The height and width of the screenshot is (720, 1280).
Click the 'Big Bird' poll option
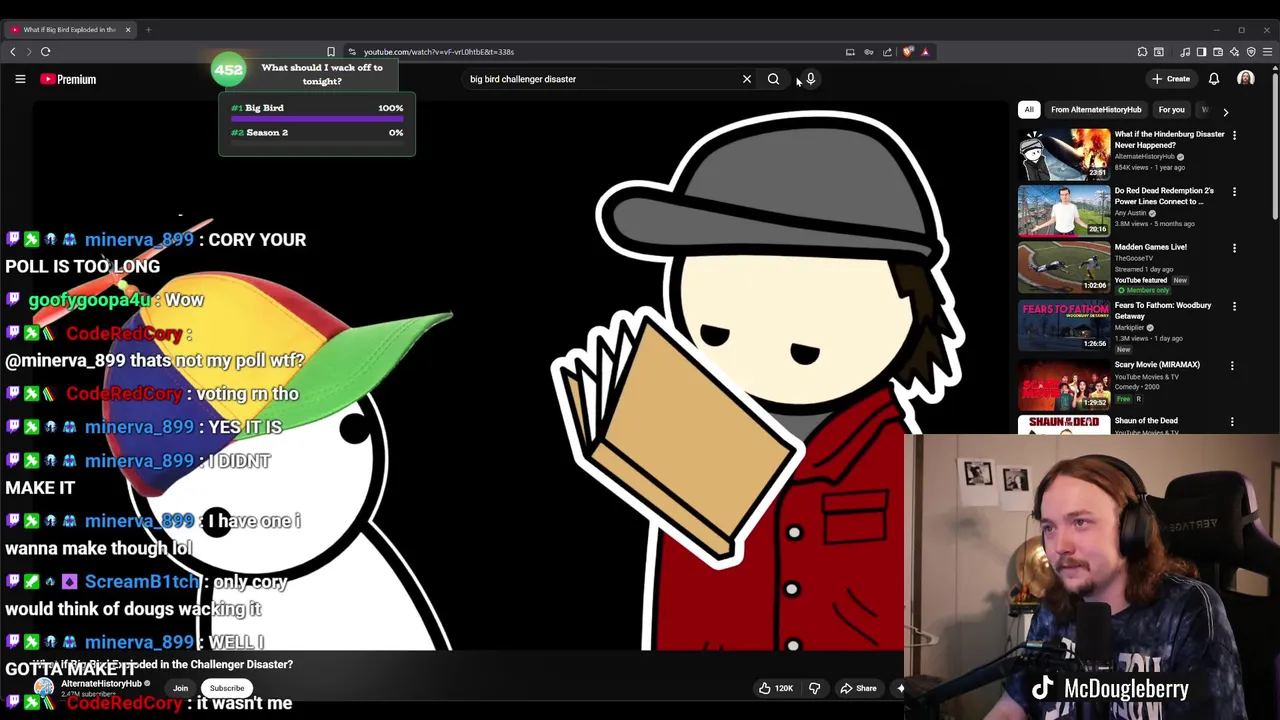pos(317,112)
